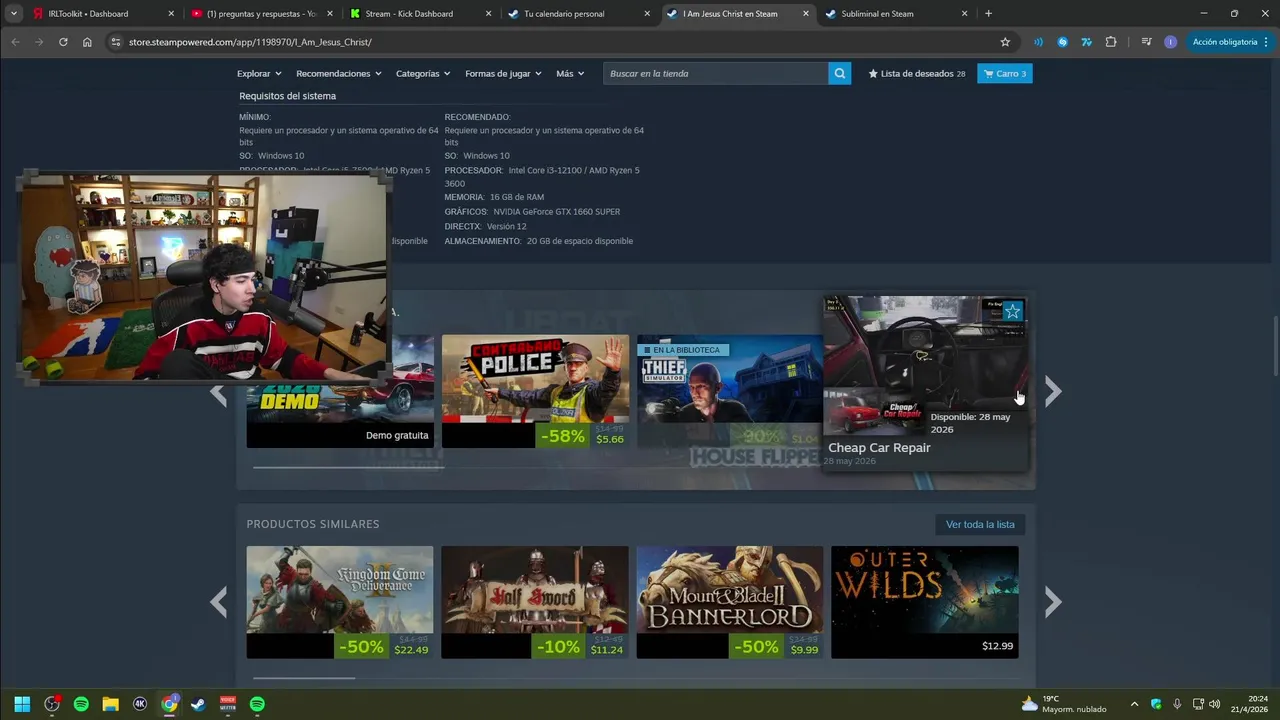Add Cheap Car Repair to wishlist star
This screenshot has height=720, width=1280.
coord(1013,311)
